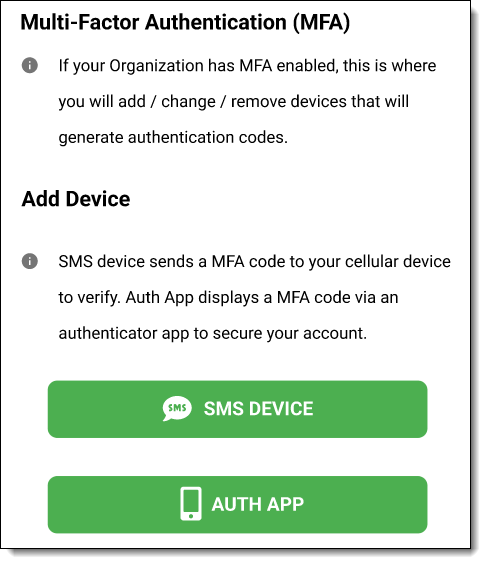Viewport: 486px width, 564px height.
Task: Click the words 'cellular device' in the description
Action: click(x=398, y=261)
